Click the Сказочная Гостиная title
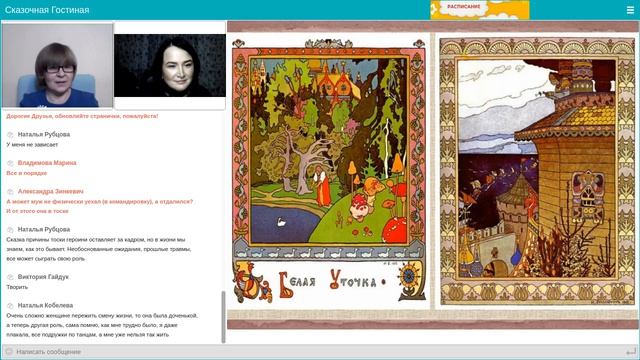 pyautogui.click(x=47, y=10)
